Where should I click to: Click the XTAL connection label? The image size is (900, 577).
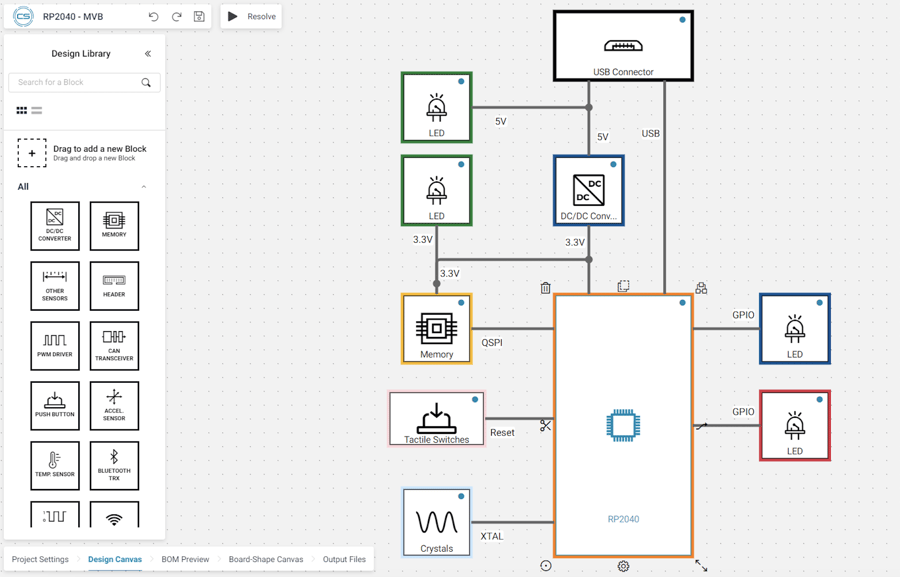click(492, 536)
